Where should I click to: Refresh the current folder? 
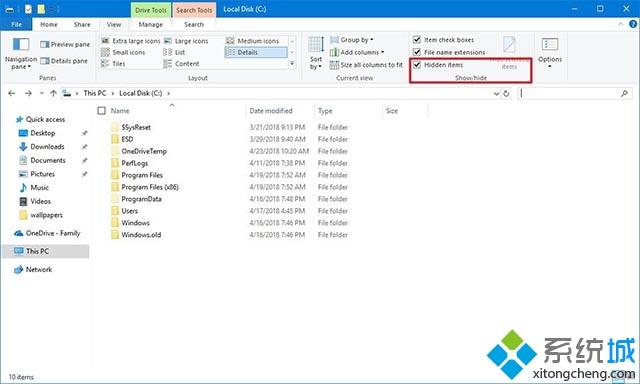pos(506,93)
